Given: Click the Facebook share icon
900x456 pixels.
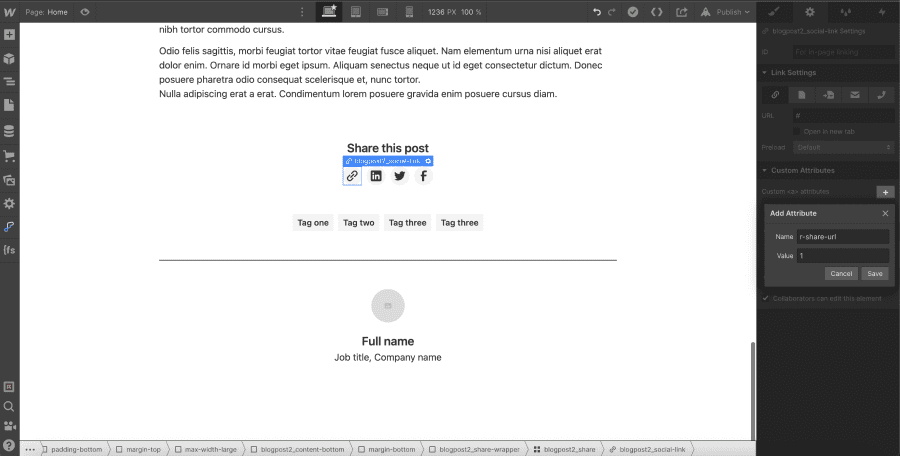Looking at the screenshot, I should click(424, 176).
